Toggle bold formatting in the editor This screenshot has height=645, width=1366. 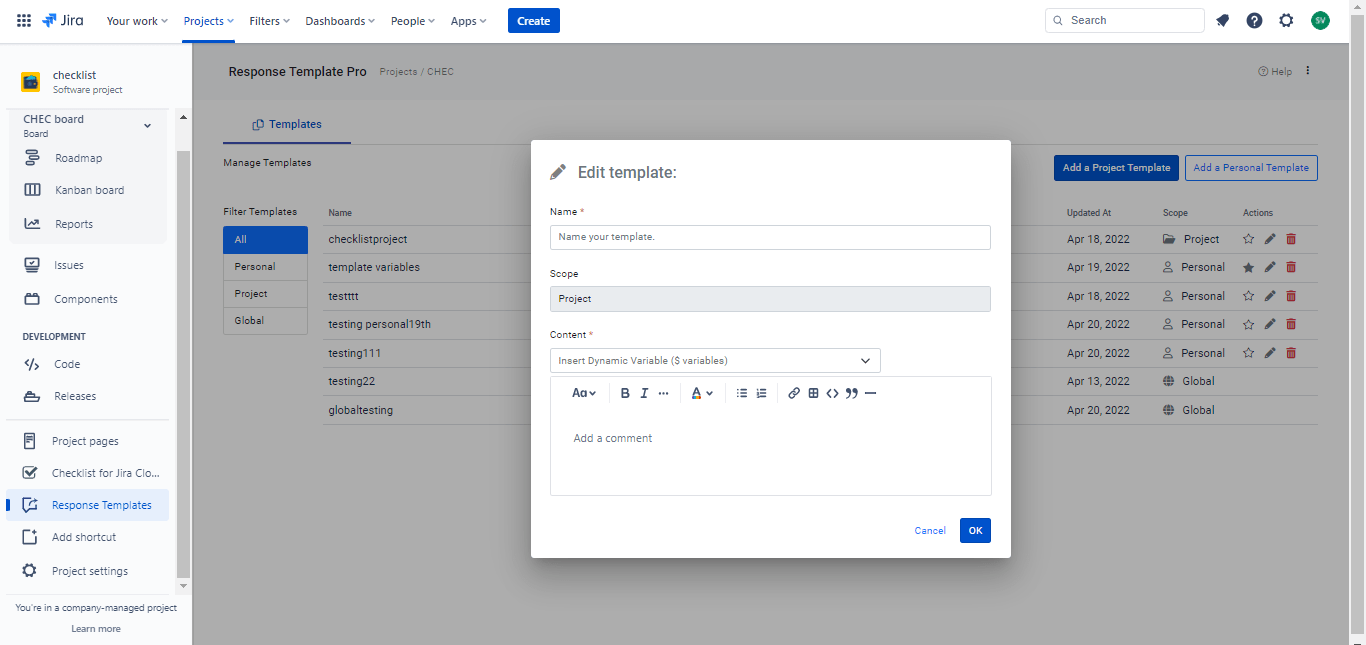(x=625, y=392)
